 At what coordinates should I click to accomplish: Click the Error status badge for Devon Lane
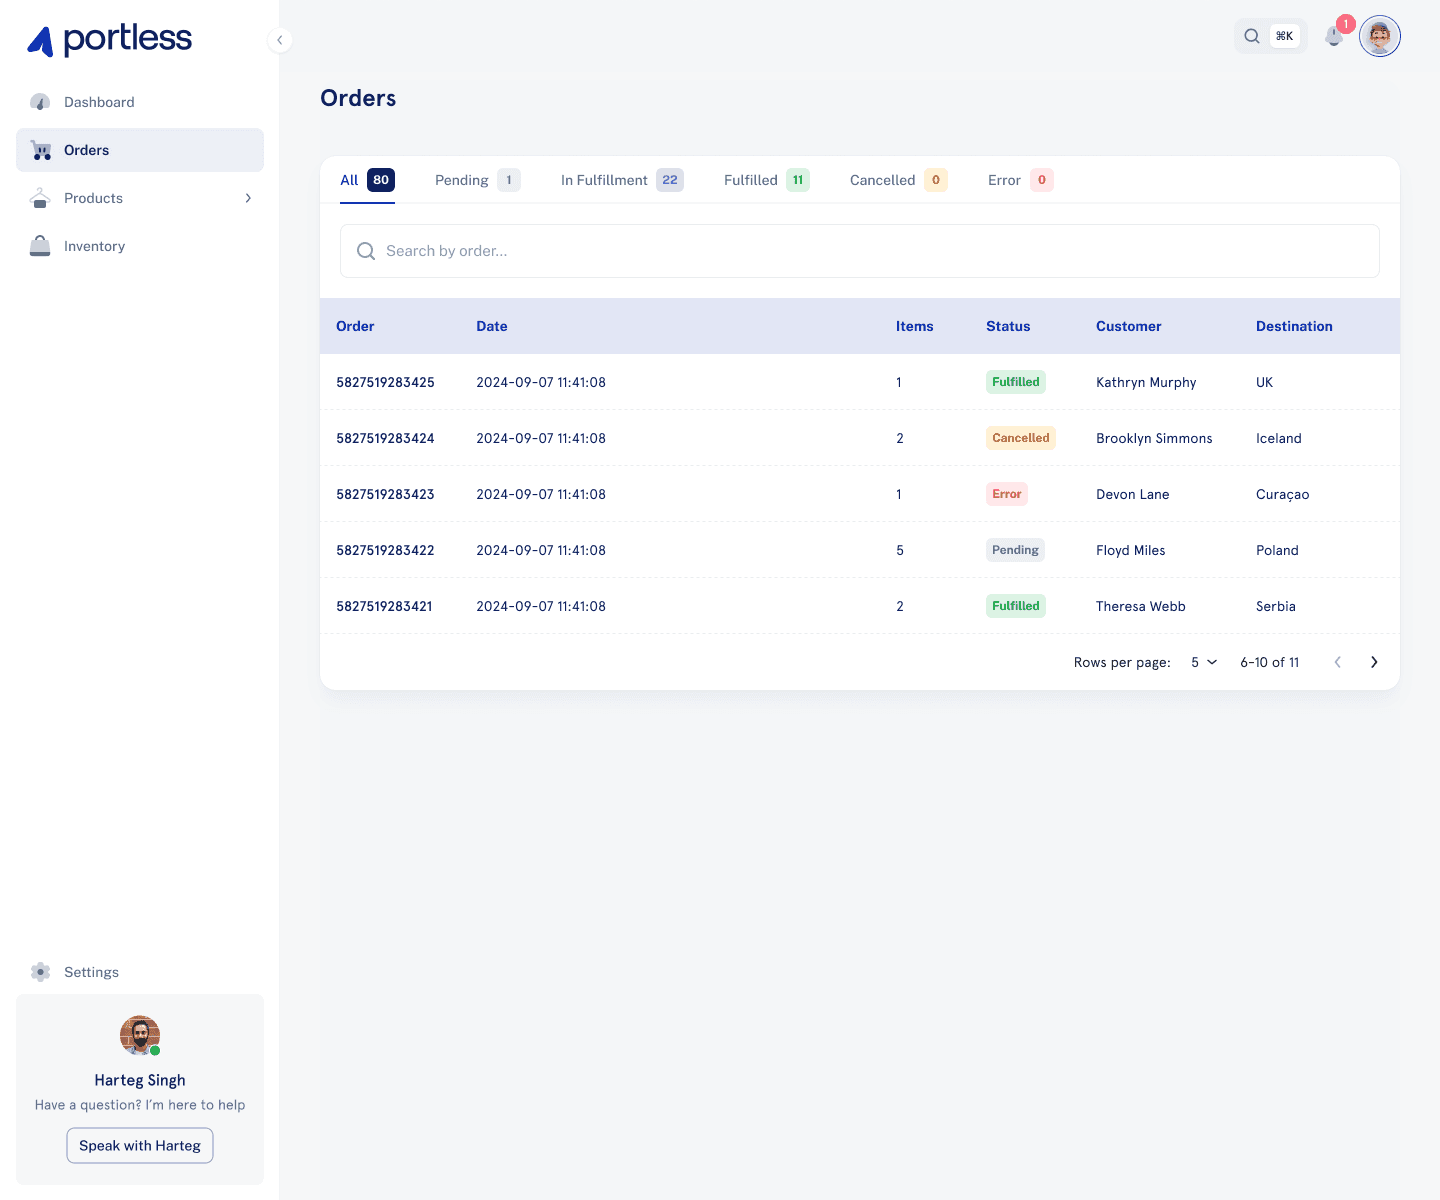pyautogui.click(x=1007, y=494)
